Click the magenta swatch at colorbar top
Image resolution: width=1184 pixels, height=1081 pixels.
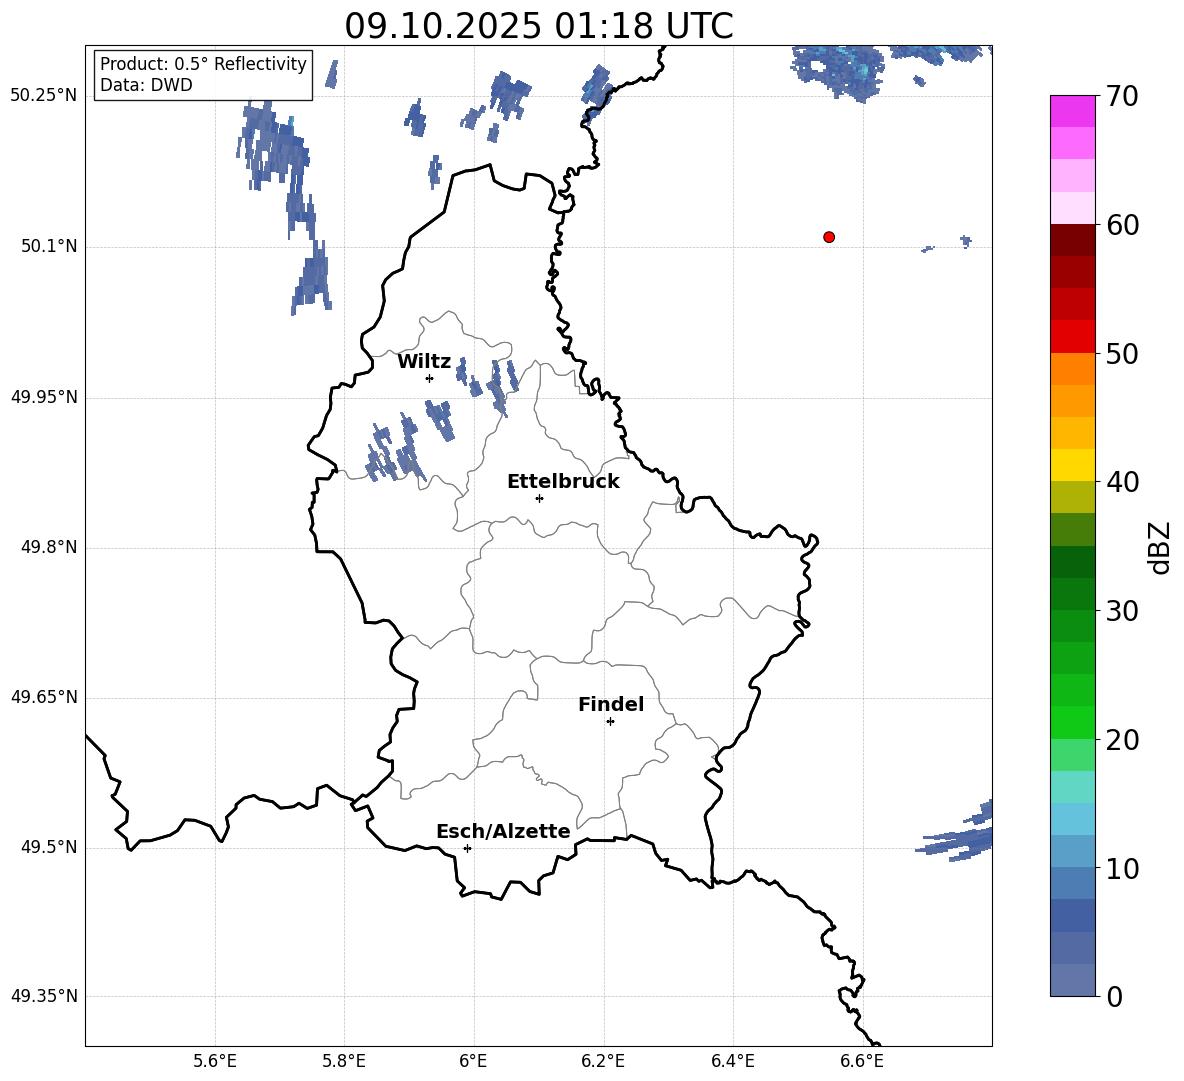click(1072, 111)
